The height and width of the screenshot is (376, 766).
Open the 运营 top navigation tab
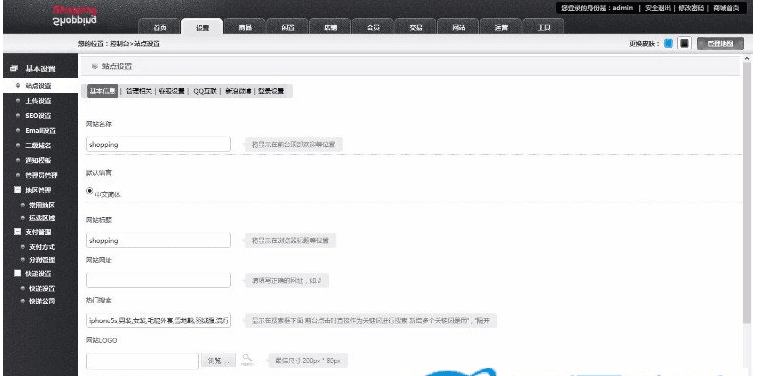[501, 27]
